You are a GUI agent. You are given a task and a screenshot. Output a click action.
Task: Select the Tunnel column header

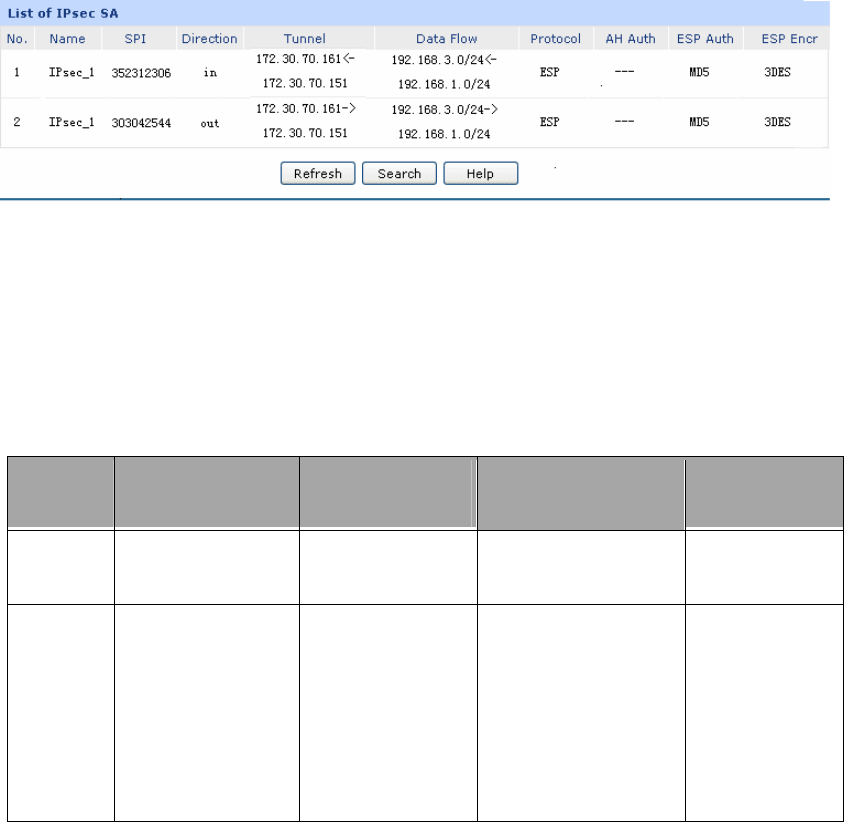click(304, 39)
